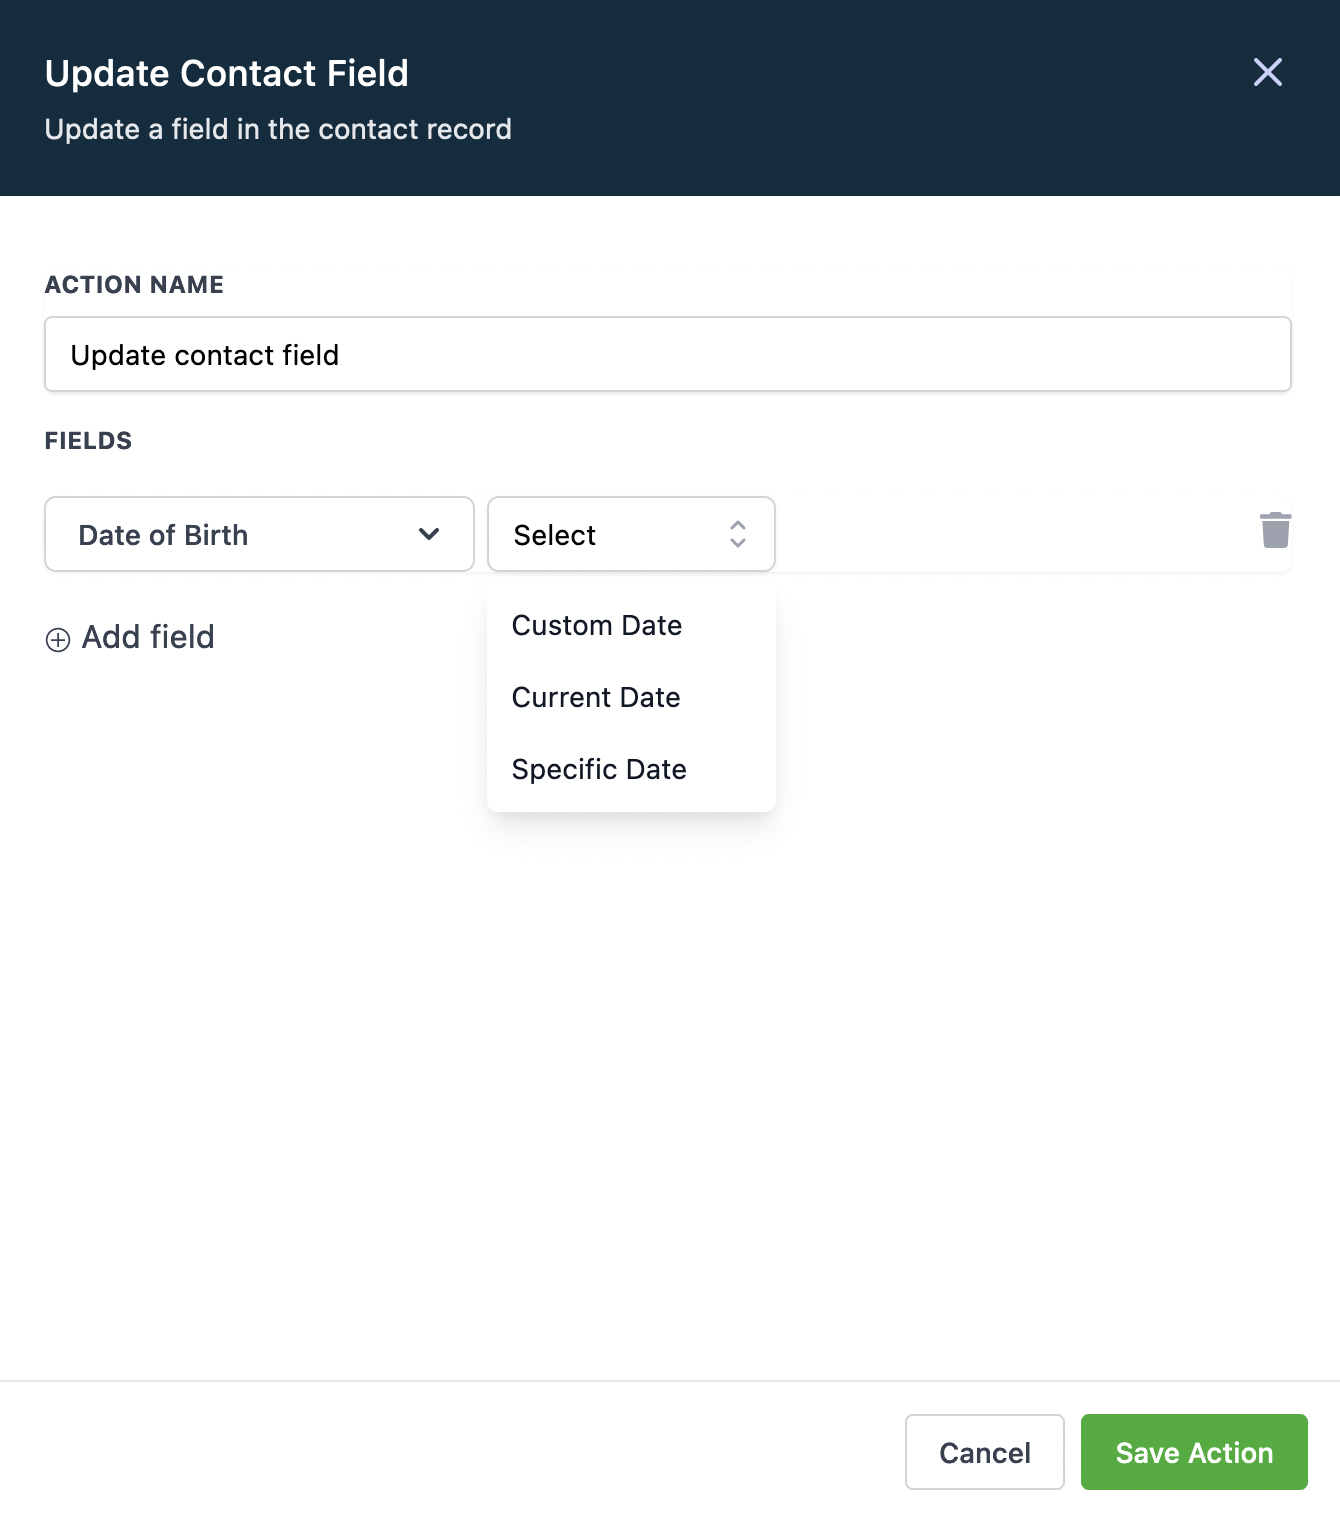1340x1520 pixels.
Task: Click the chevron arrow in Date of Birth dropdown
Action: (x=429, y=534)
